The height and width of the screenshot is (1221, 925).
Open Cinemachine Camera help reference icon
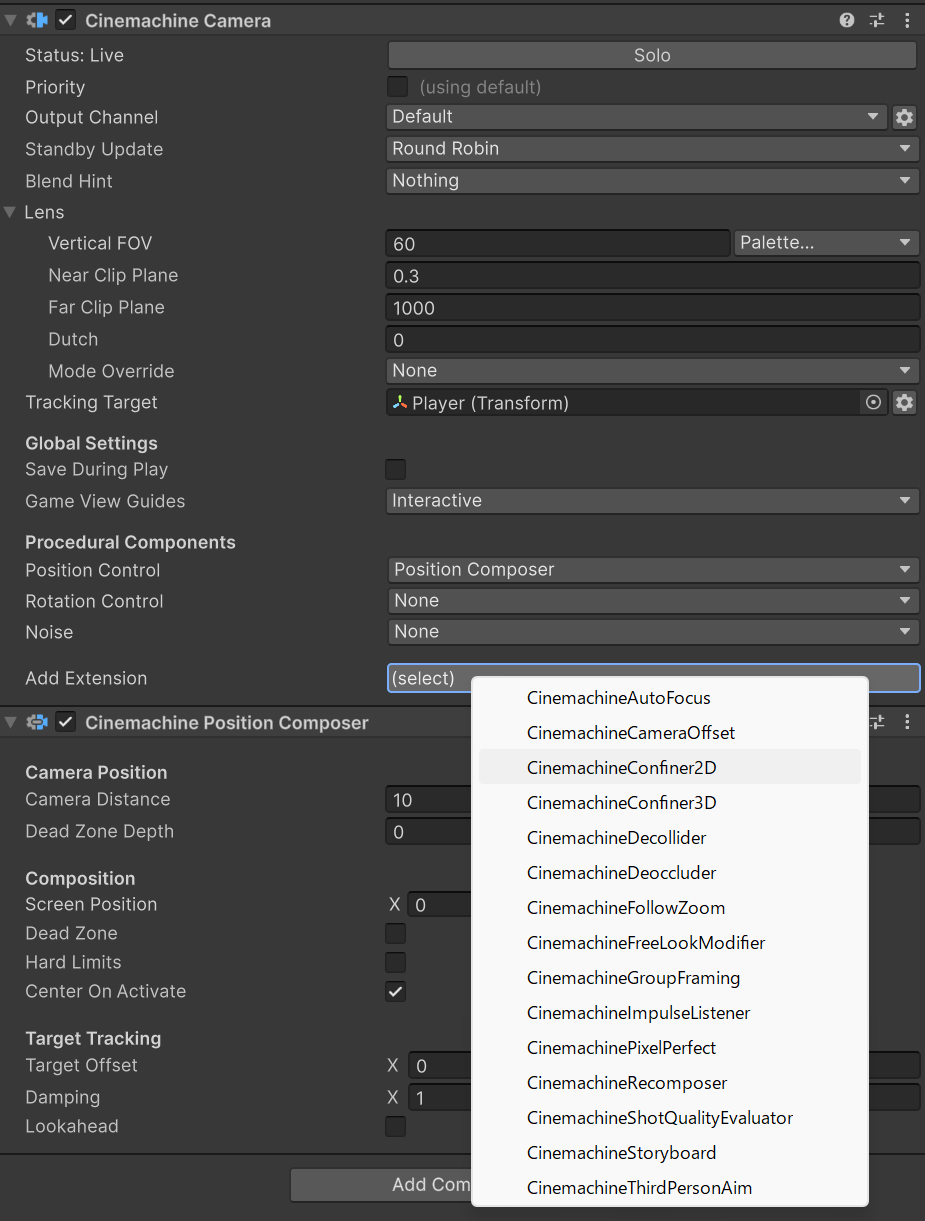(x=847, y=20)
